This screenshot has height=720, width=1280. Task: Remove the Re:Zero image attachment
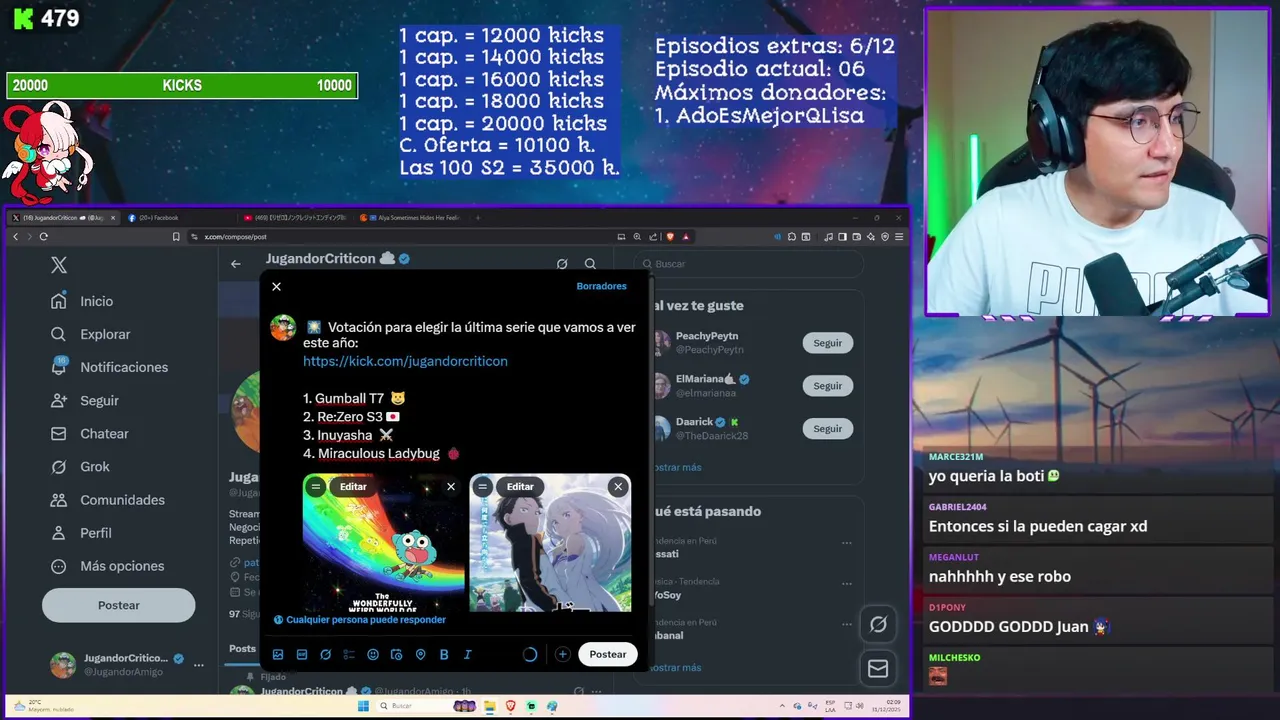coord(618,486)
